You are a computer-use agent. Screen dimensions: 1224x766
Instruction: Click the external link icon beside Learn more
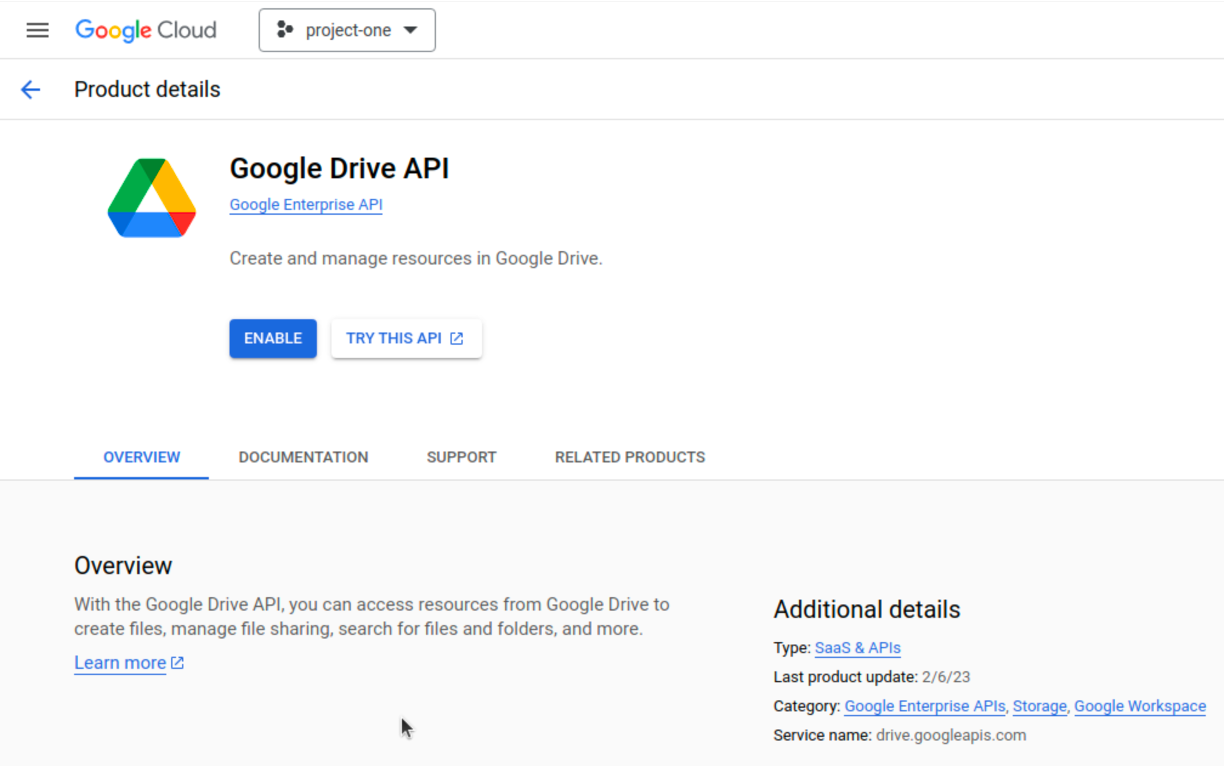click(x=176, y=662)
